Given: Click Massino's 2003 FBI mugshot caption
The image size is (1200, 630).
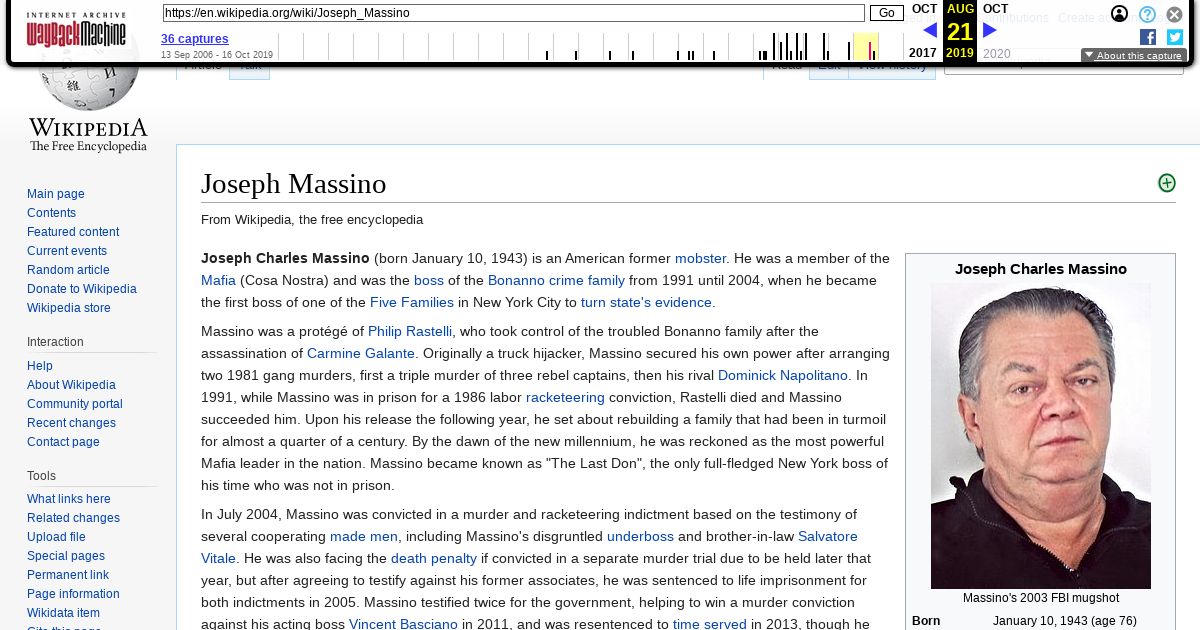Looking at the screenshot, I should (1041, 598).
